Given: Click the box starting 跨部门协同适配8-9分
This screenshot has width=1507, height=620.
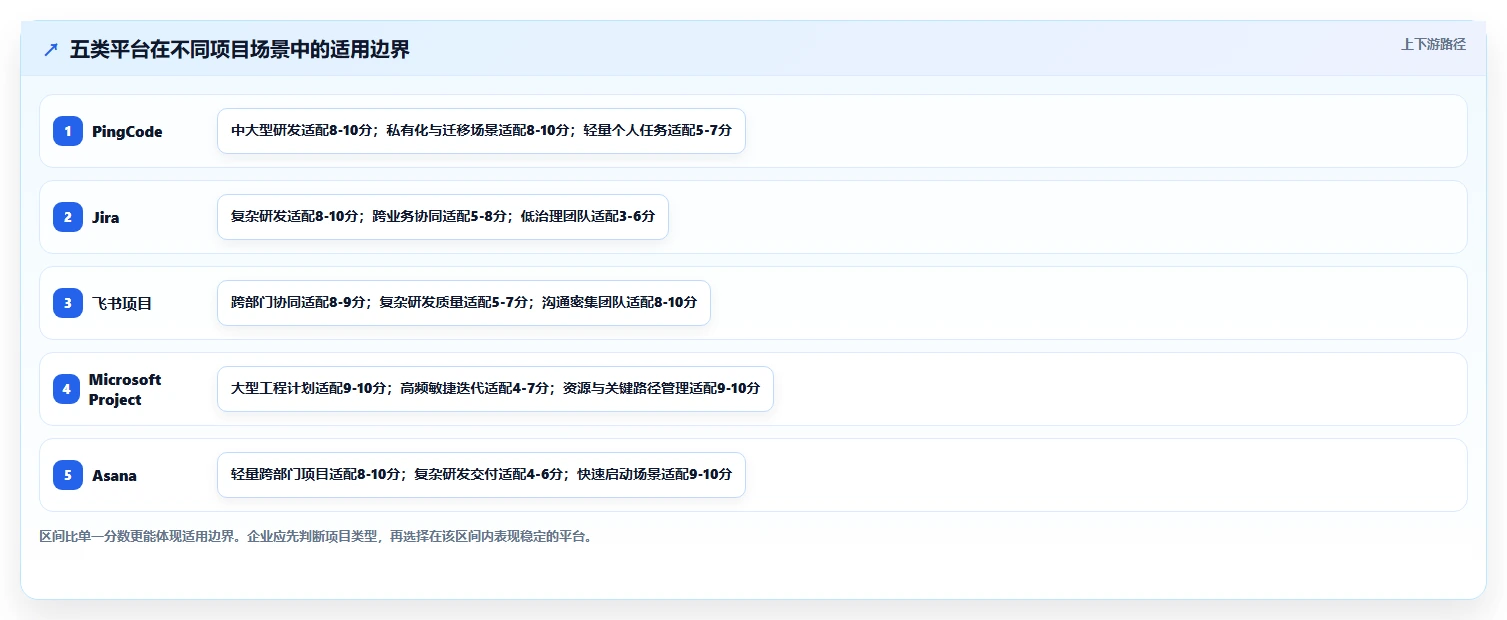Looking at the screenshot, I should click(x=464, y=303).
